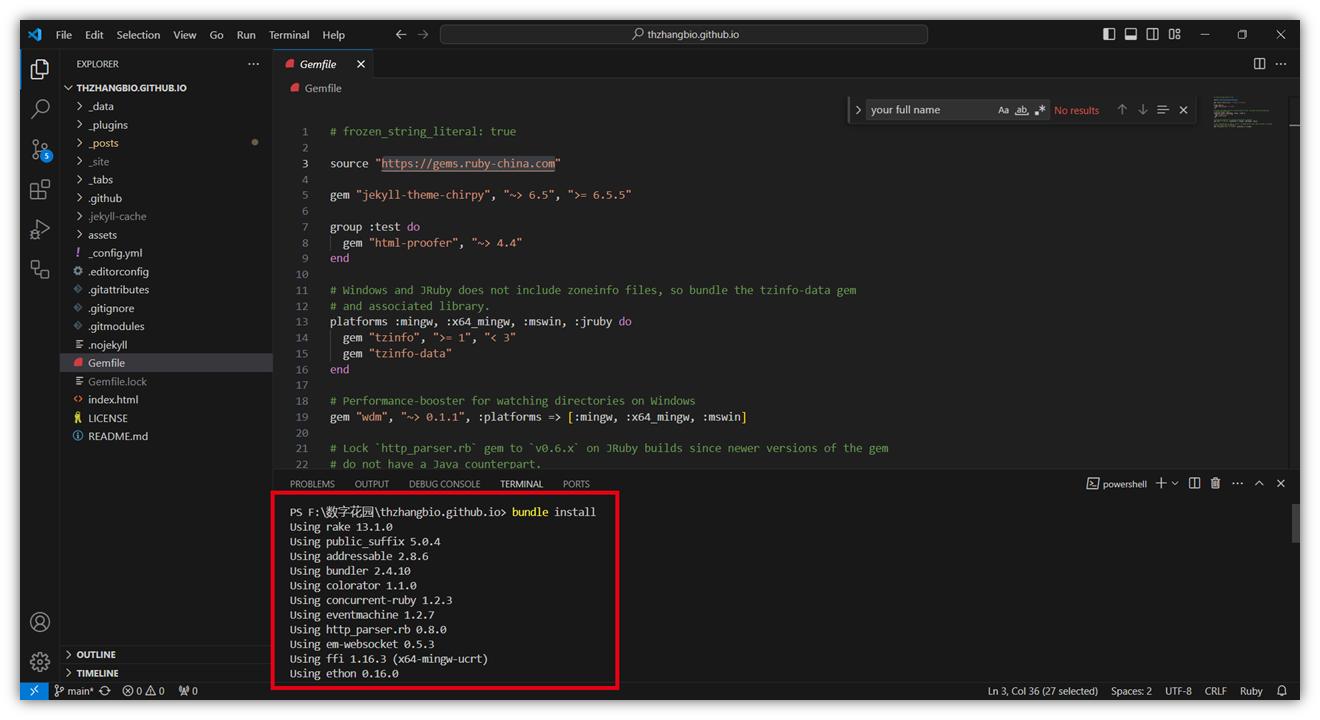Switch to the OUTPUT panel tab
Screen dimensions: 1320x720
point(372,484)
